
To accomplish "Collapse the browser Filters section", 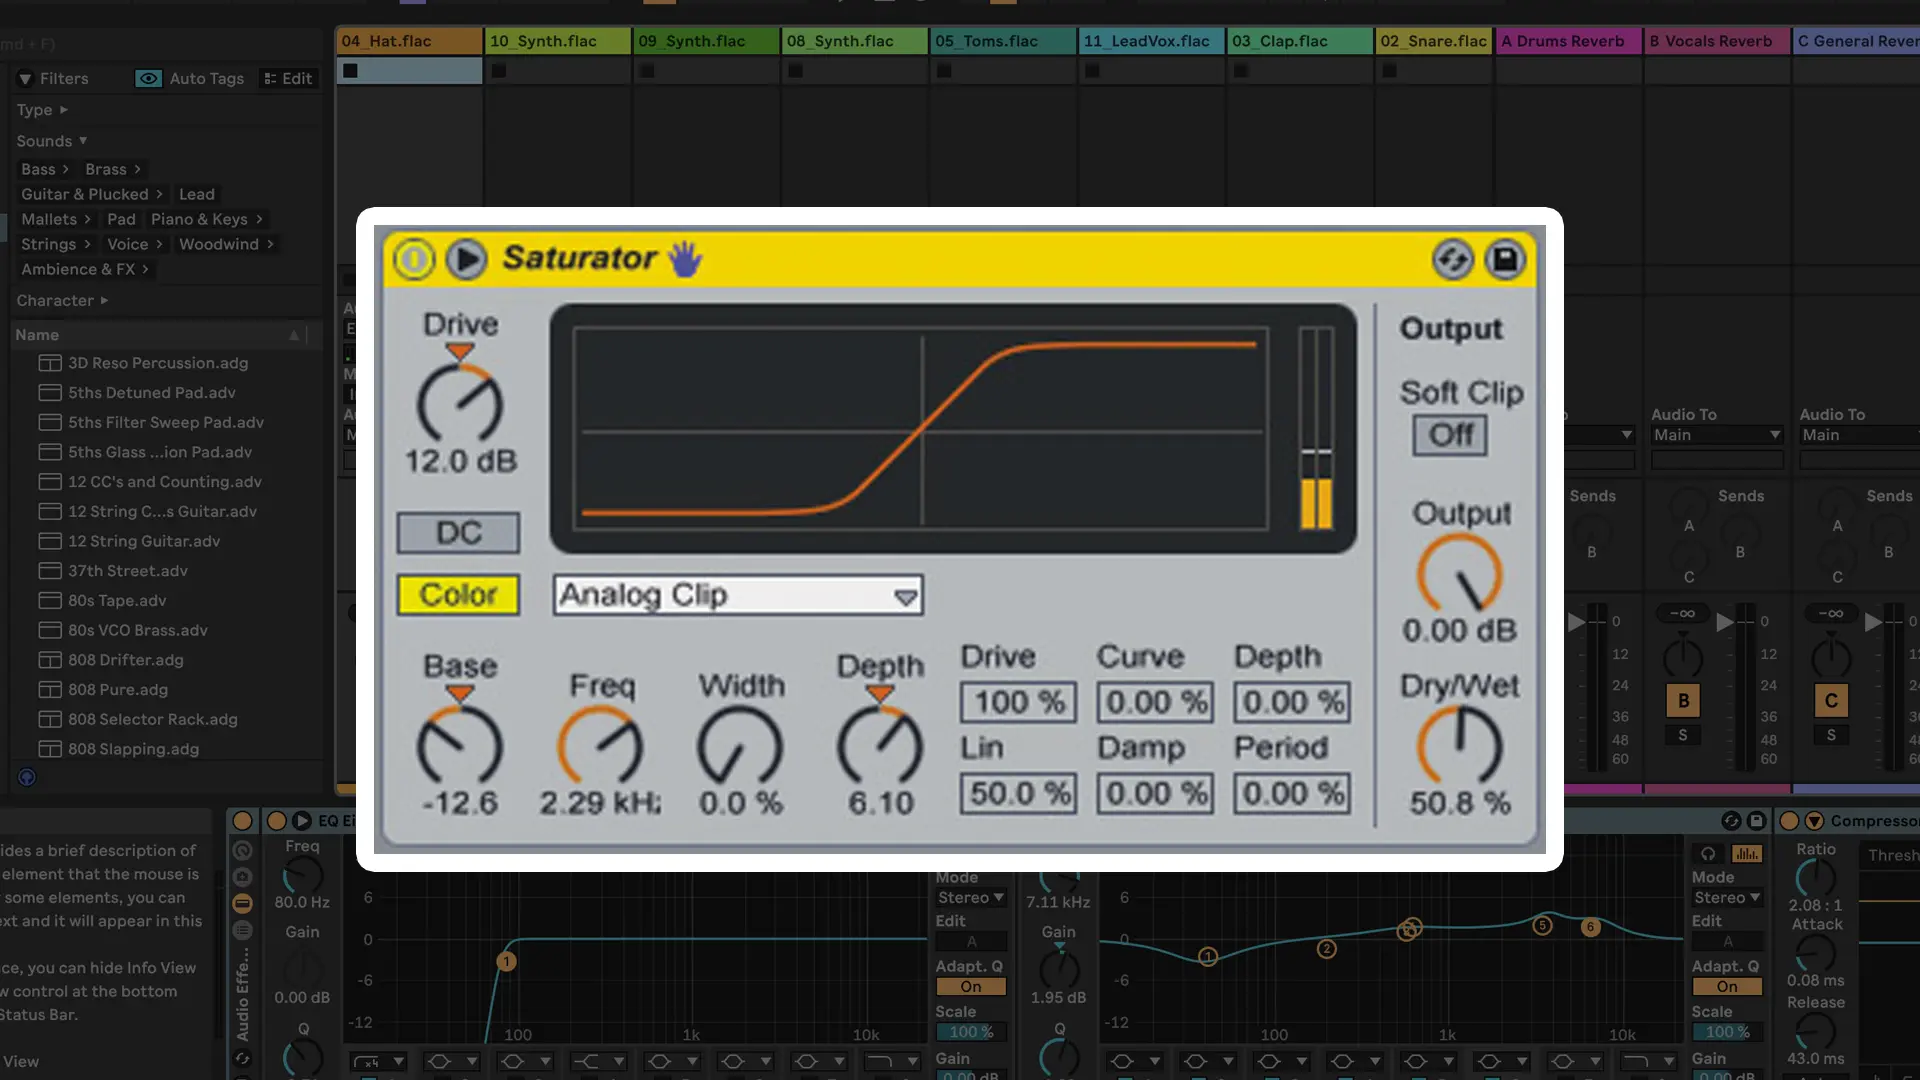I will [26, 78].
